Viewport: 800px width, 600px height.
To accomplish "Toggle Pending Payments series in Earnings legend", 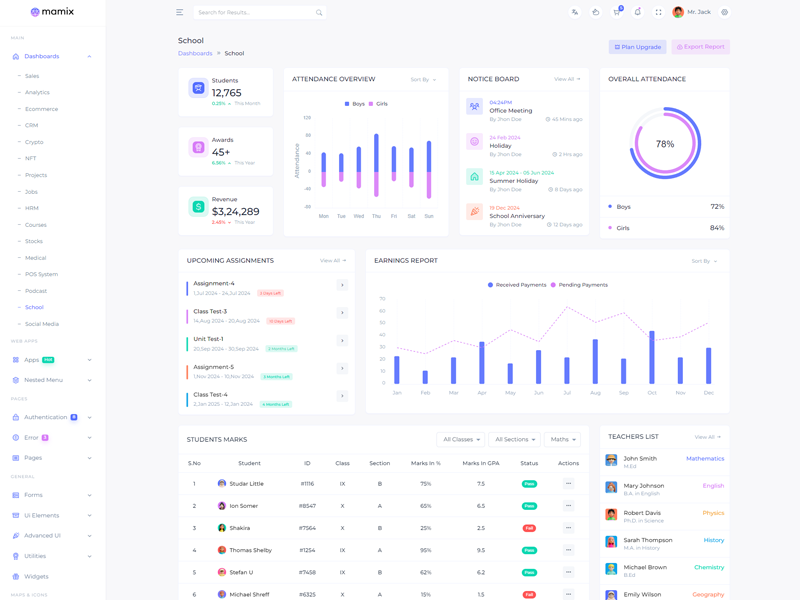I will pos(579,285).
